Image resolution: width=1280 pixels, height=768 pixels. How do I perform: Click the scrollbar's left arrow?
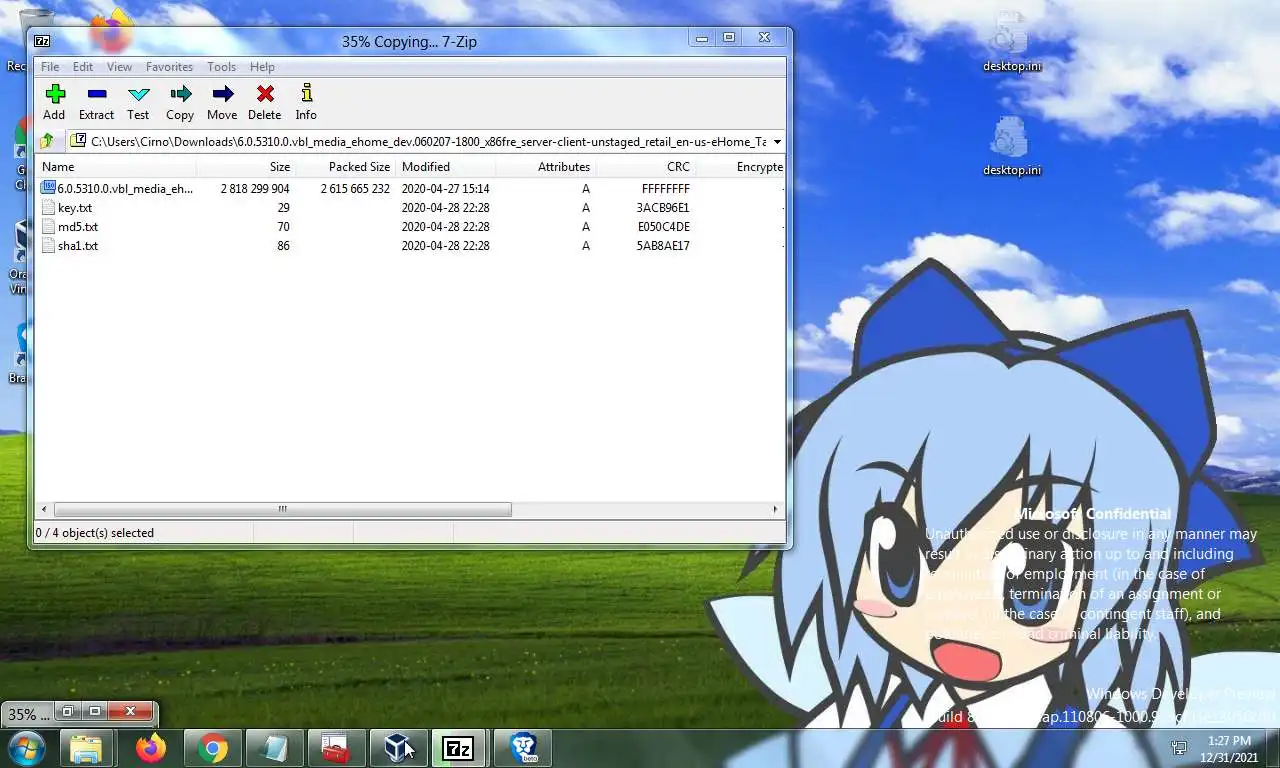tap(43, 509)
